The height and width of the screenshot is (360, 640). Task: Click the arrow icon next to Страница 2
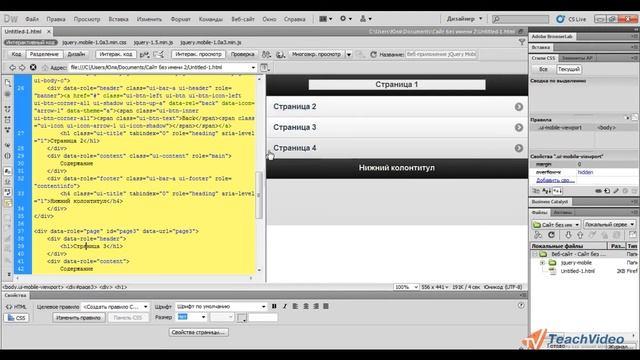click(x=518, y=107)
